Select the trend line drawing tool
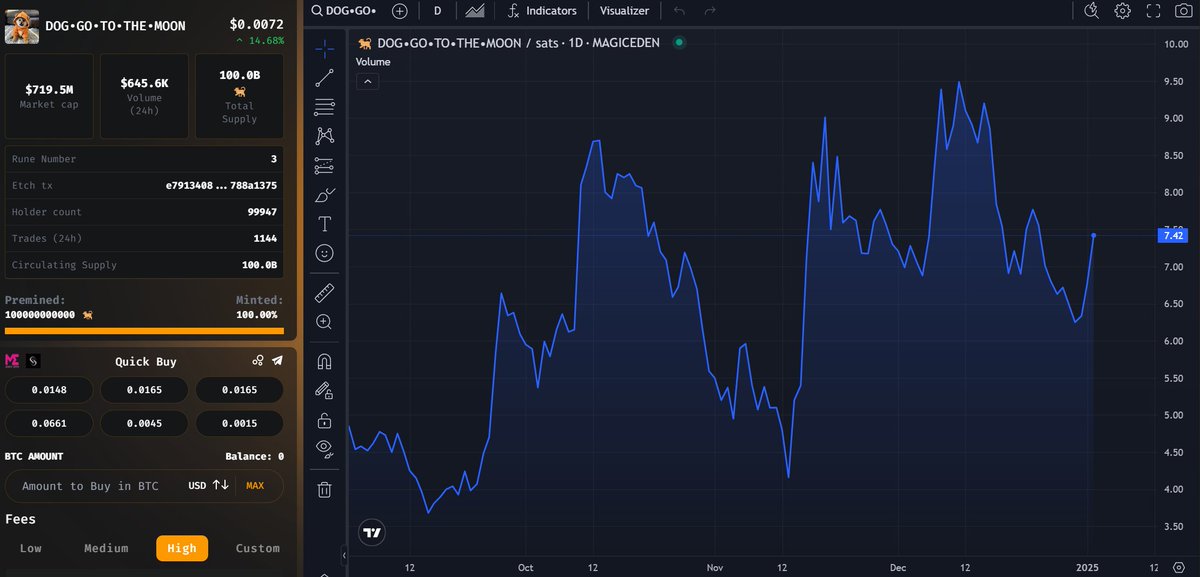The image size is (1200, 577). click(x=324, y=77)
